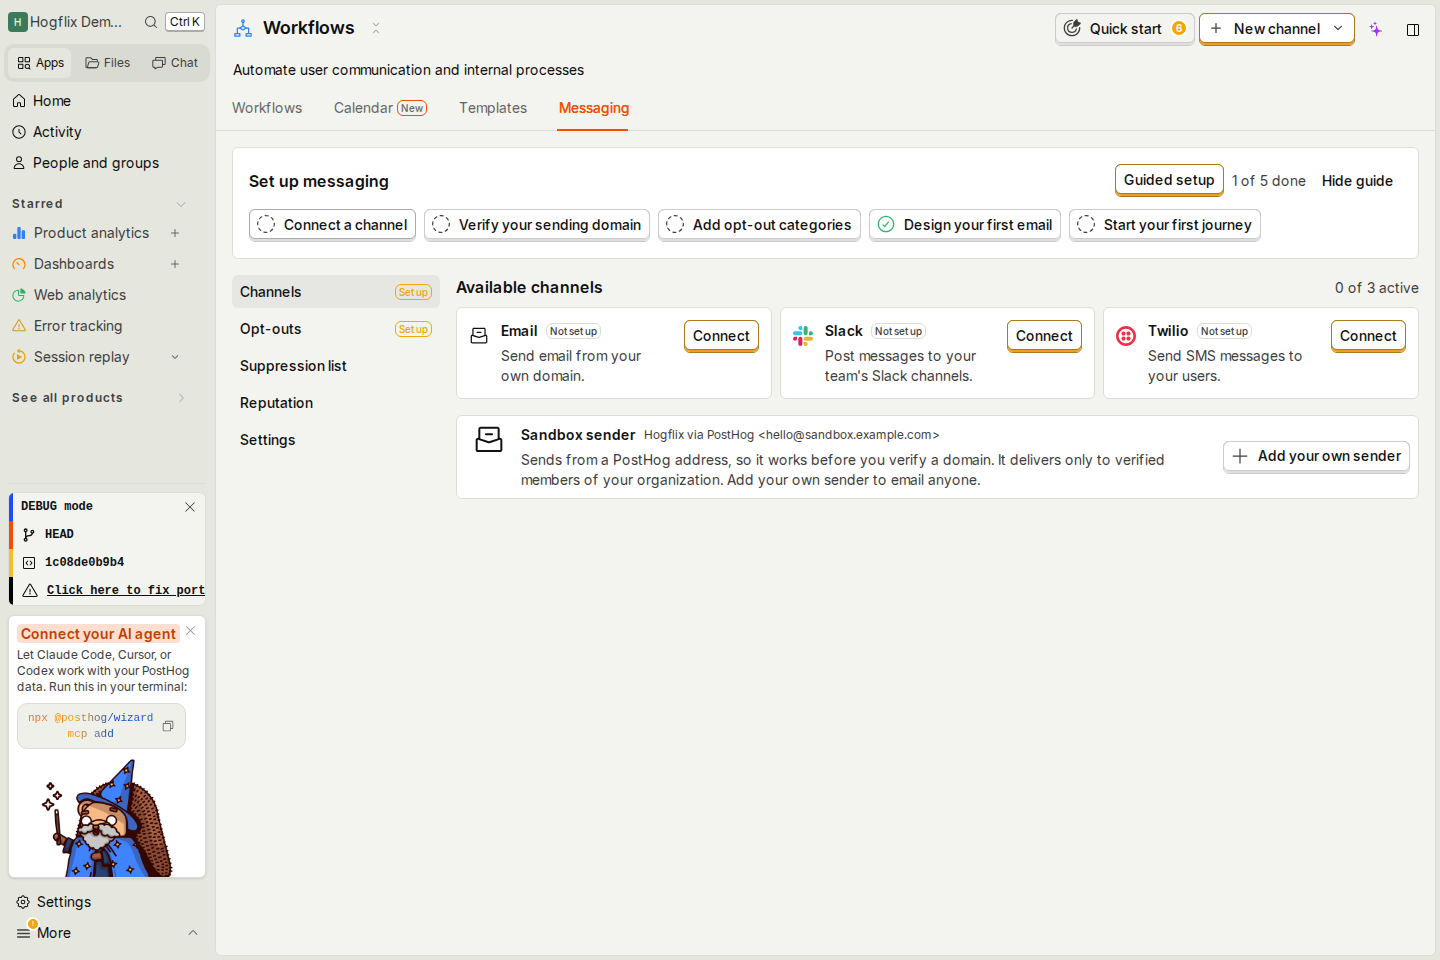This screenshot has width=1440, height=960.
Task: Click the search magnifier icon in sidebar
Action: pos(151,22)
